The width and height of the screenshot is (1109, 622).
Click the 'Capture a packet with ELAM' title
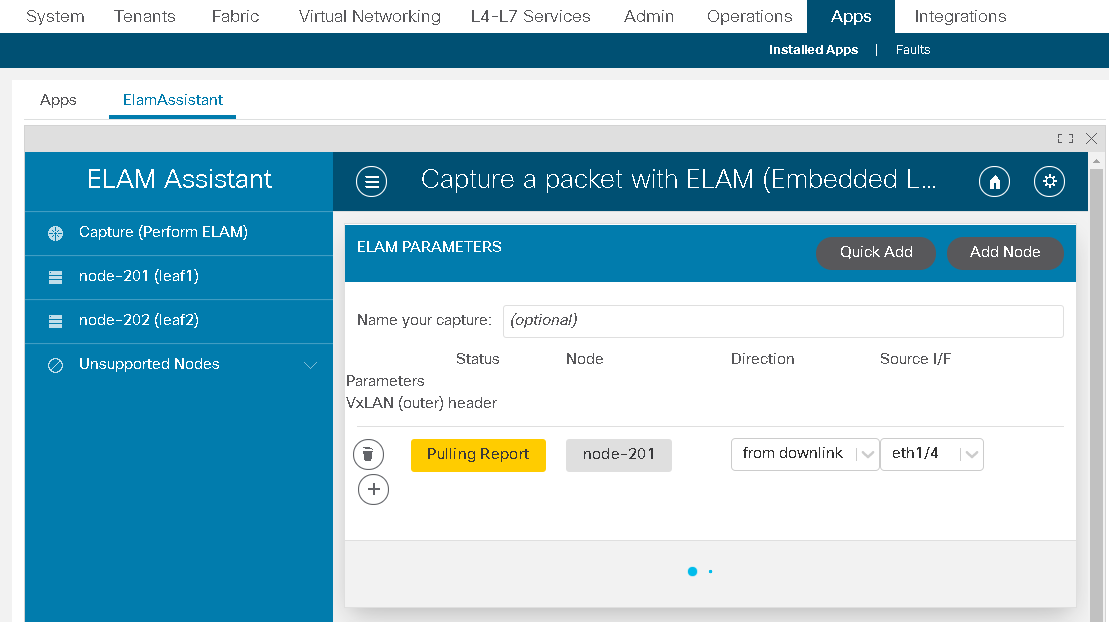coord(678,180)
